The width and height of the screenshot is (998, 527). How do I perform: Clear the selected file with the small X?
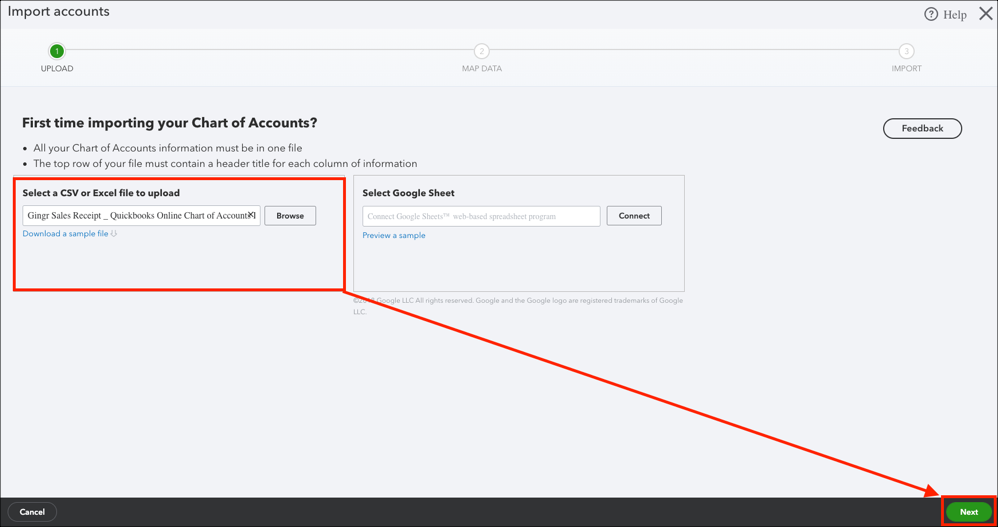coord(251,215)
